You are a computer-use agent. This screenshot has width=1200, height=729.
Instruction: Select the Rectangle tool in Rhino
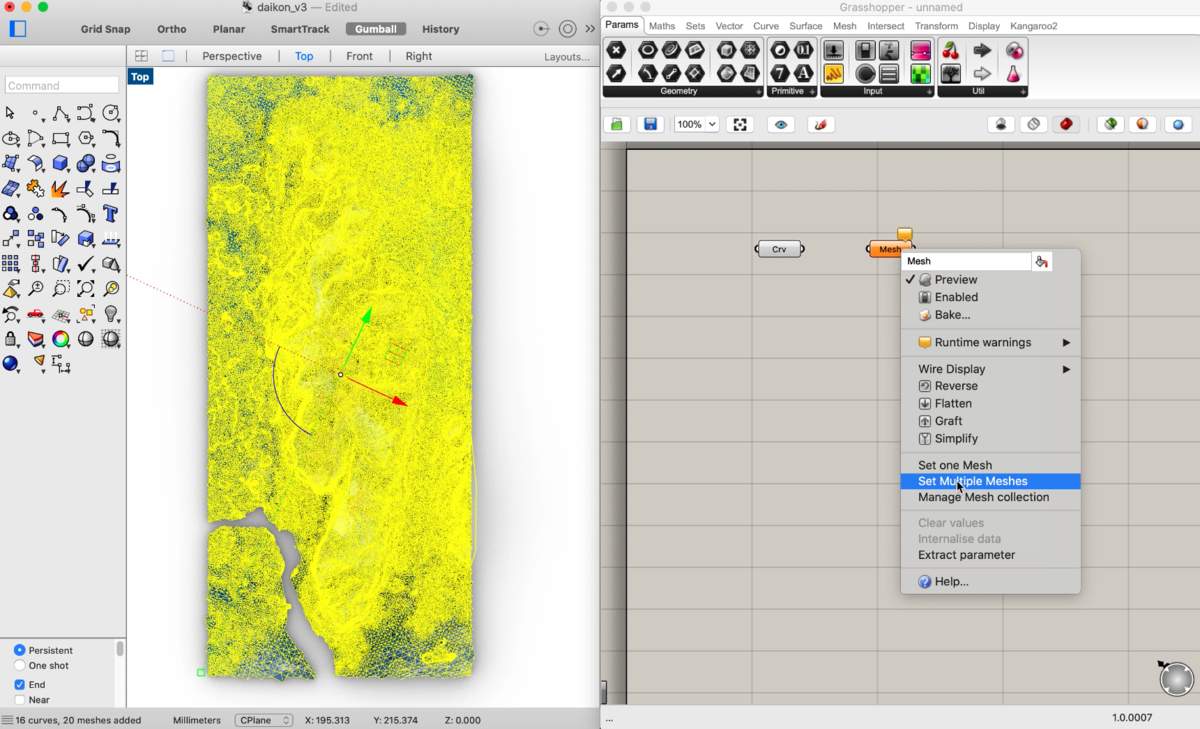60,138
